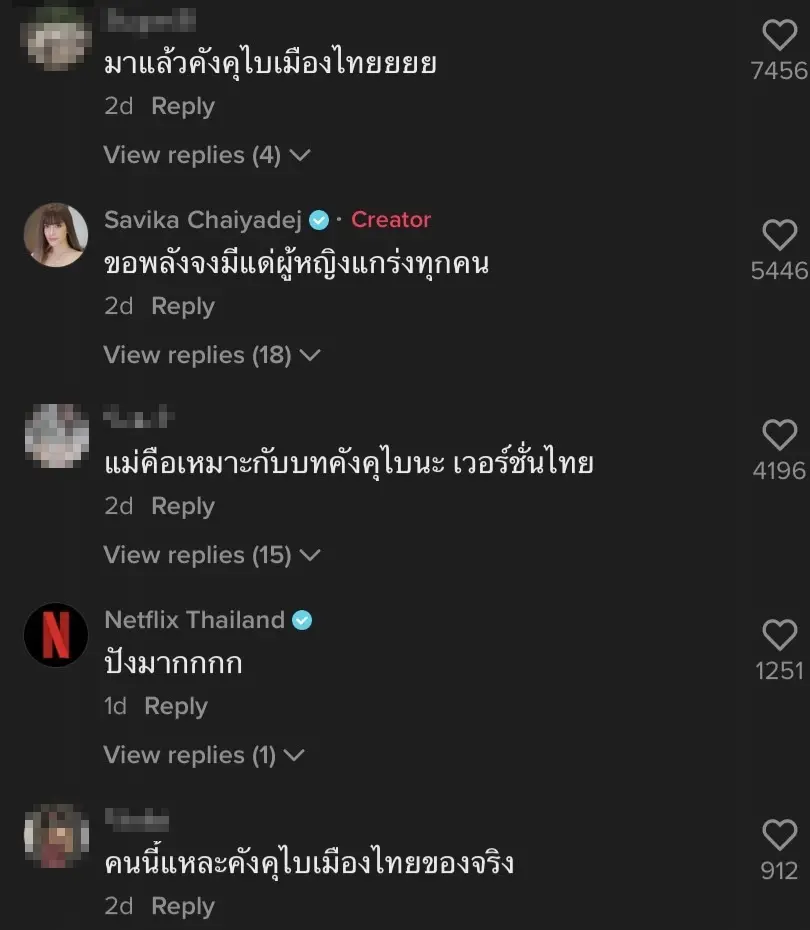The height and width of the screenshot is (930, 810).
Task: Reply to the comment with 4196 likes
Action: coord(183,506)
